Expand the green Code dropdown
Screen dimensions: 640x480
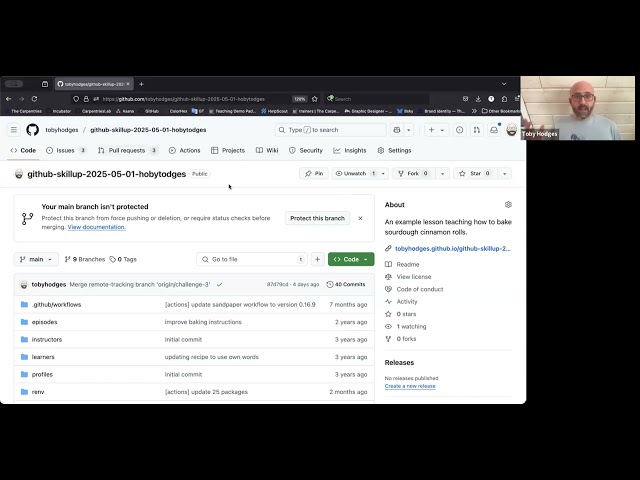click(x=351, y=259)
